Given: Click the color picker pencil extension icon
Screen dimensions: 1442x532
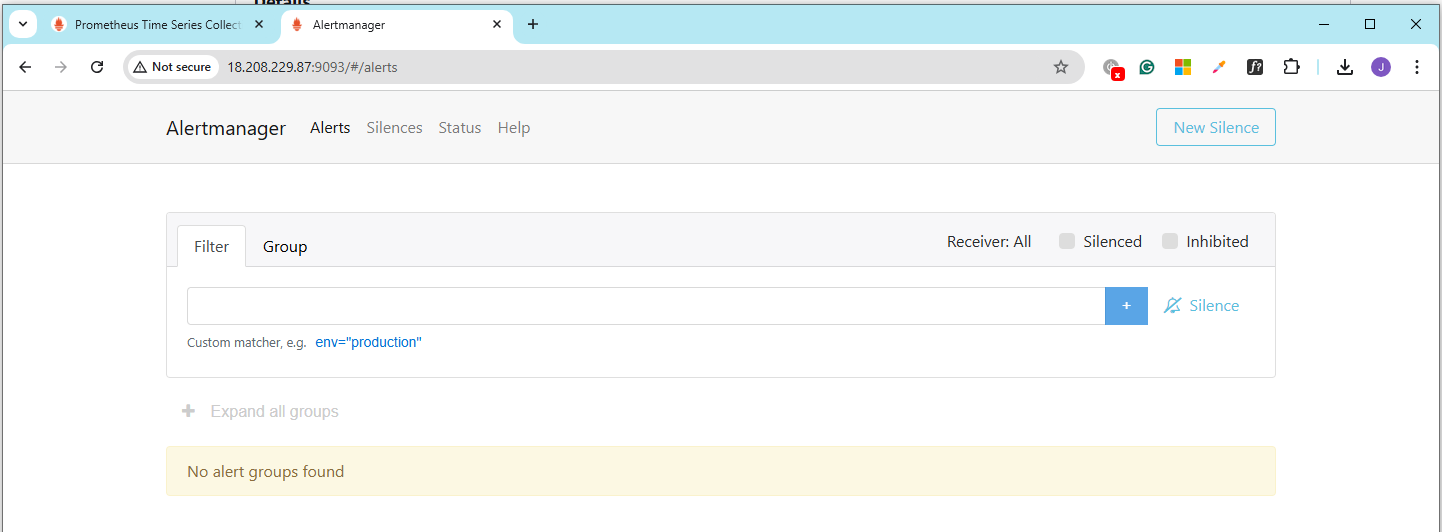Looking at the screenshot, I should [1219, 67].
